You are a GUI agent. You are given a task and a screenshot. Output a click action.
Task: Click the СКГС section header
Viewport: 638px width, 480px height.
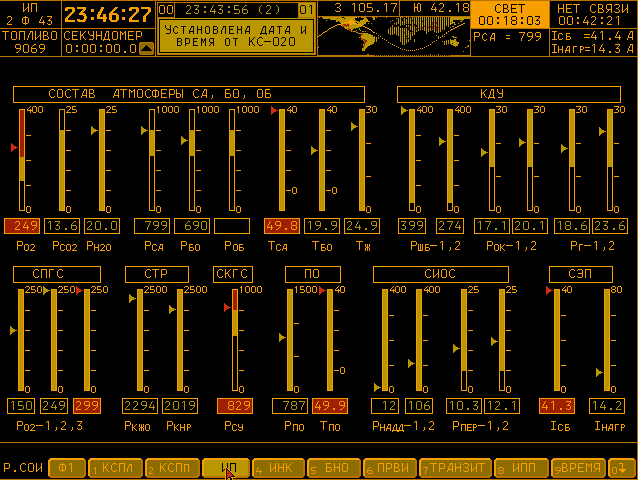click(x=233, y=274)
